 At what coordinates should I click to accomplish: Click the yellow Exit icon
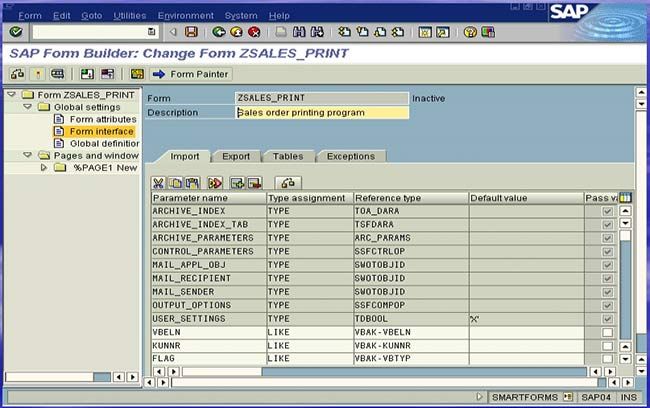coord(236,32)
